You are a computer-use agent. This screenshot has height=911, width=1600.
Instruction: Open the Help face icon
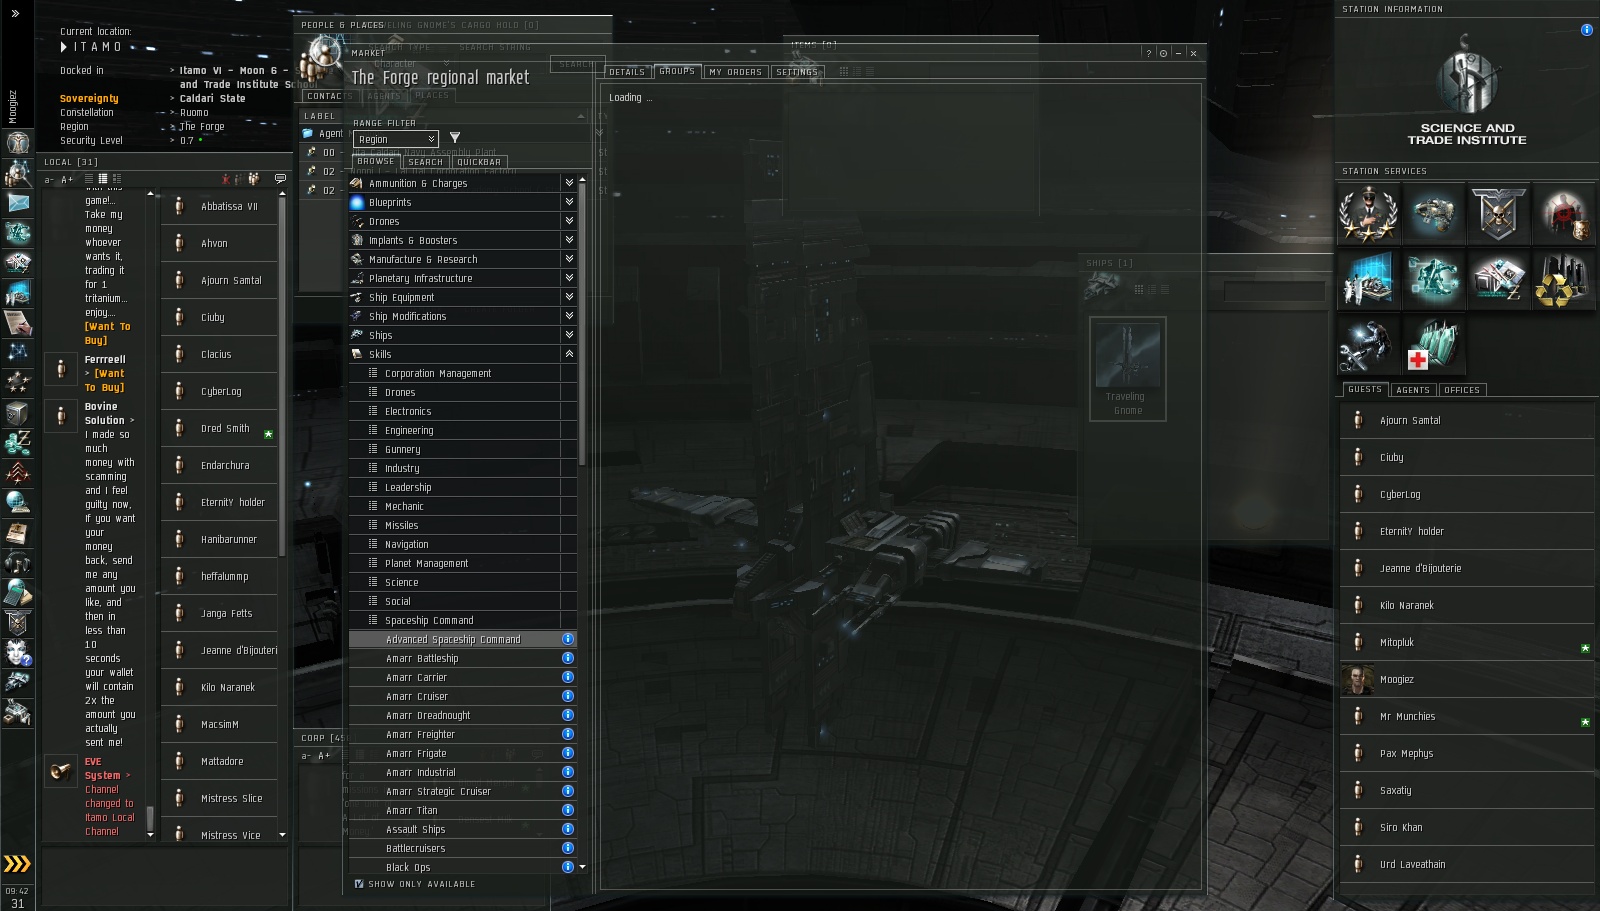coord(17,652)
